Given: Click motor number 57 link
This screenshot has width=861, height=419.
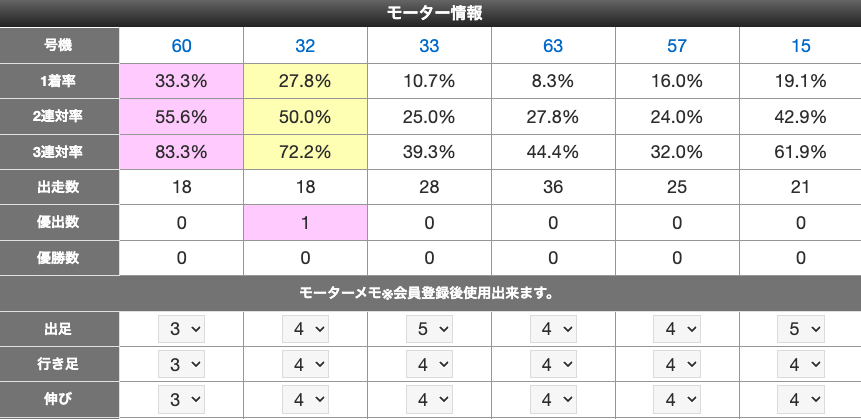Looking at the screenshot, I should 677,46.
